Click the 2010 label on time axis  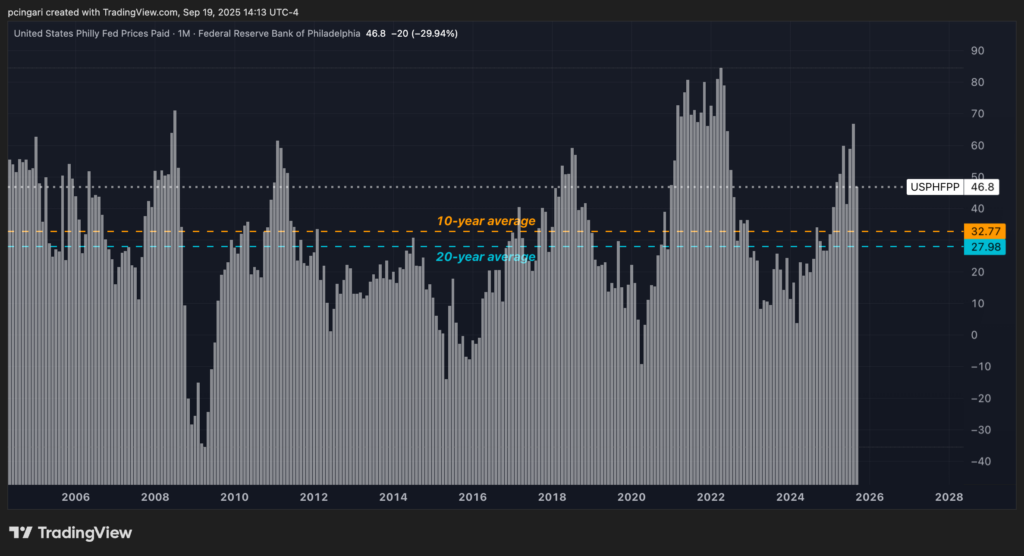click(x=234, y=497)
